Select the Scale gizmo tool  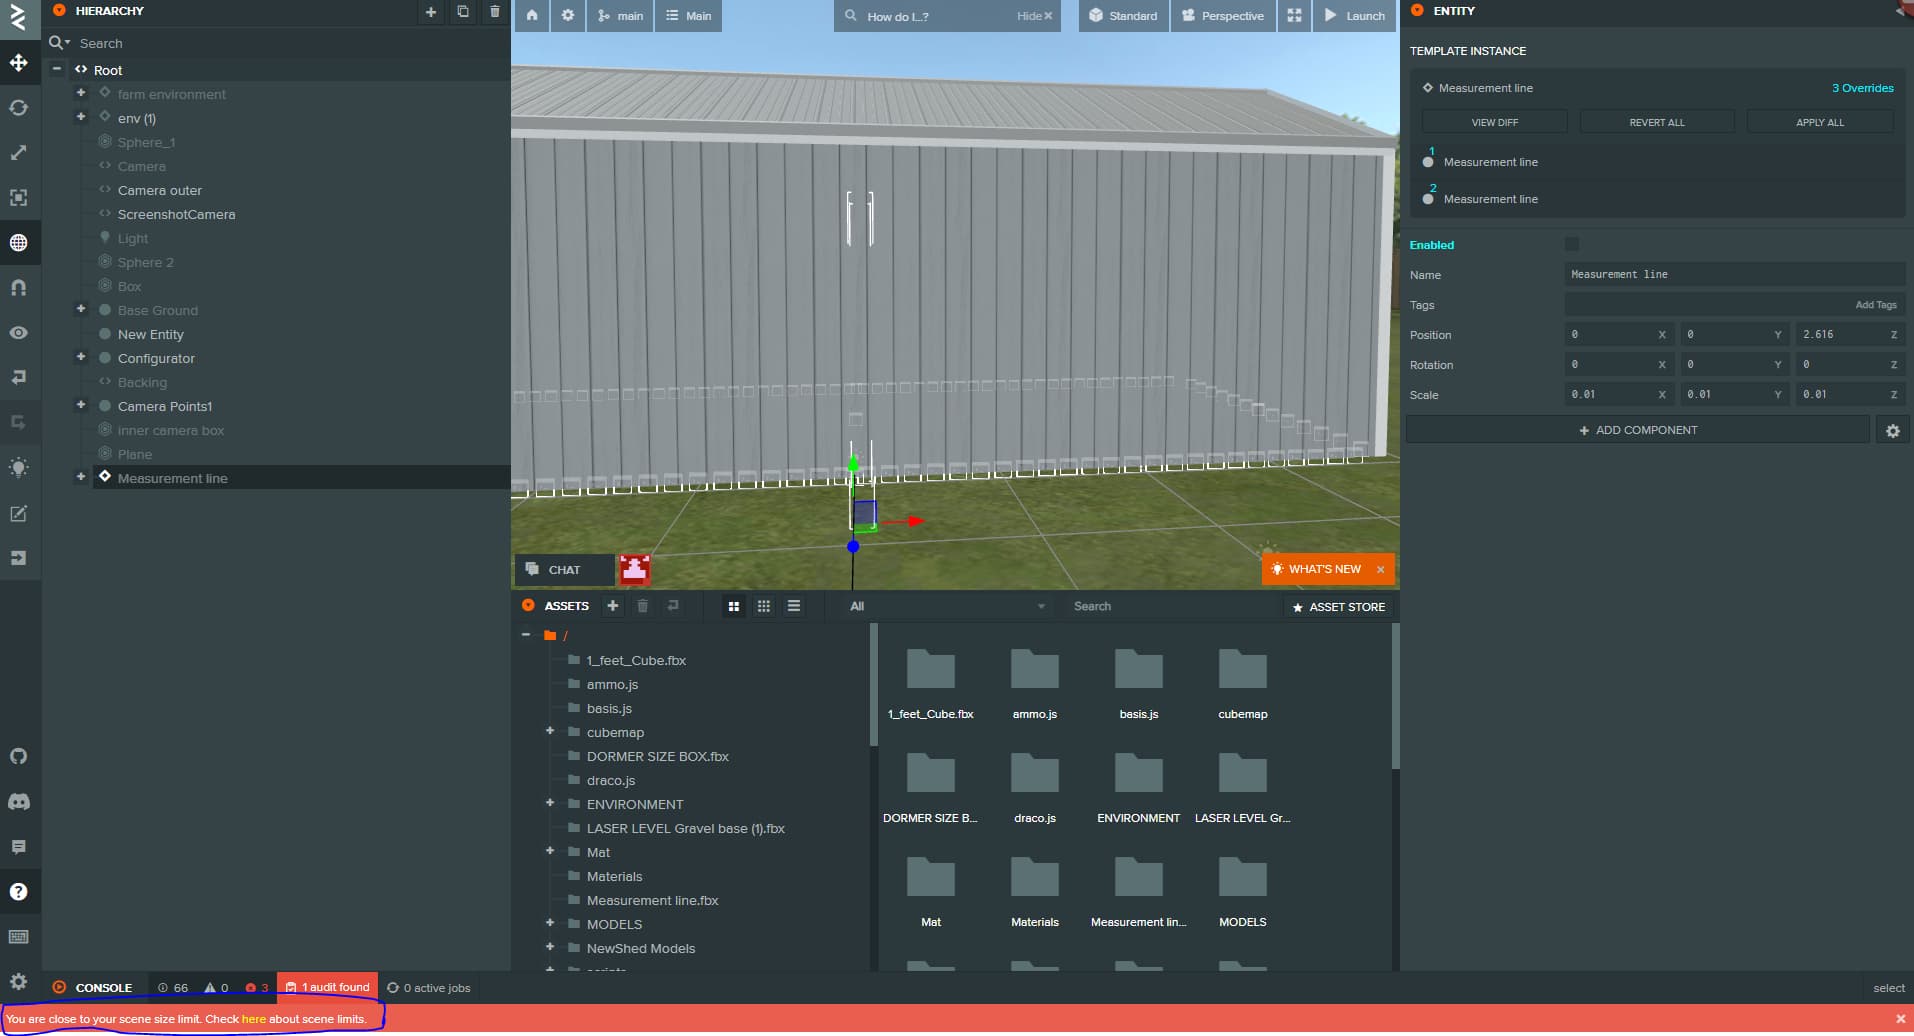click(x=19, y=153)
